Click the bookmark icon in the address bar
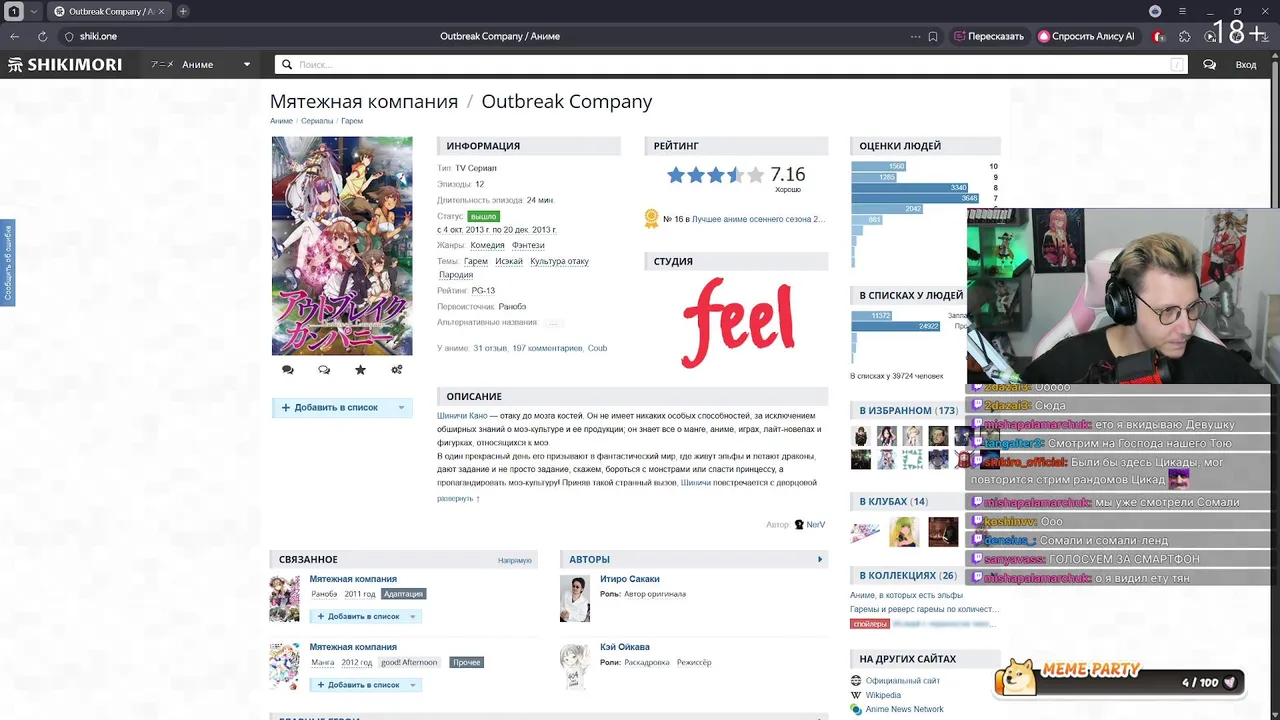The image size is (1280, 720). (x=933, y=36)
